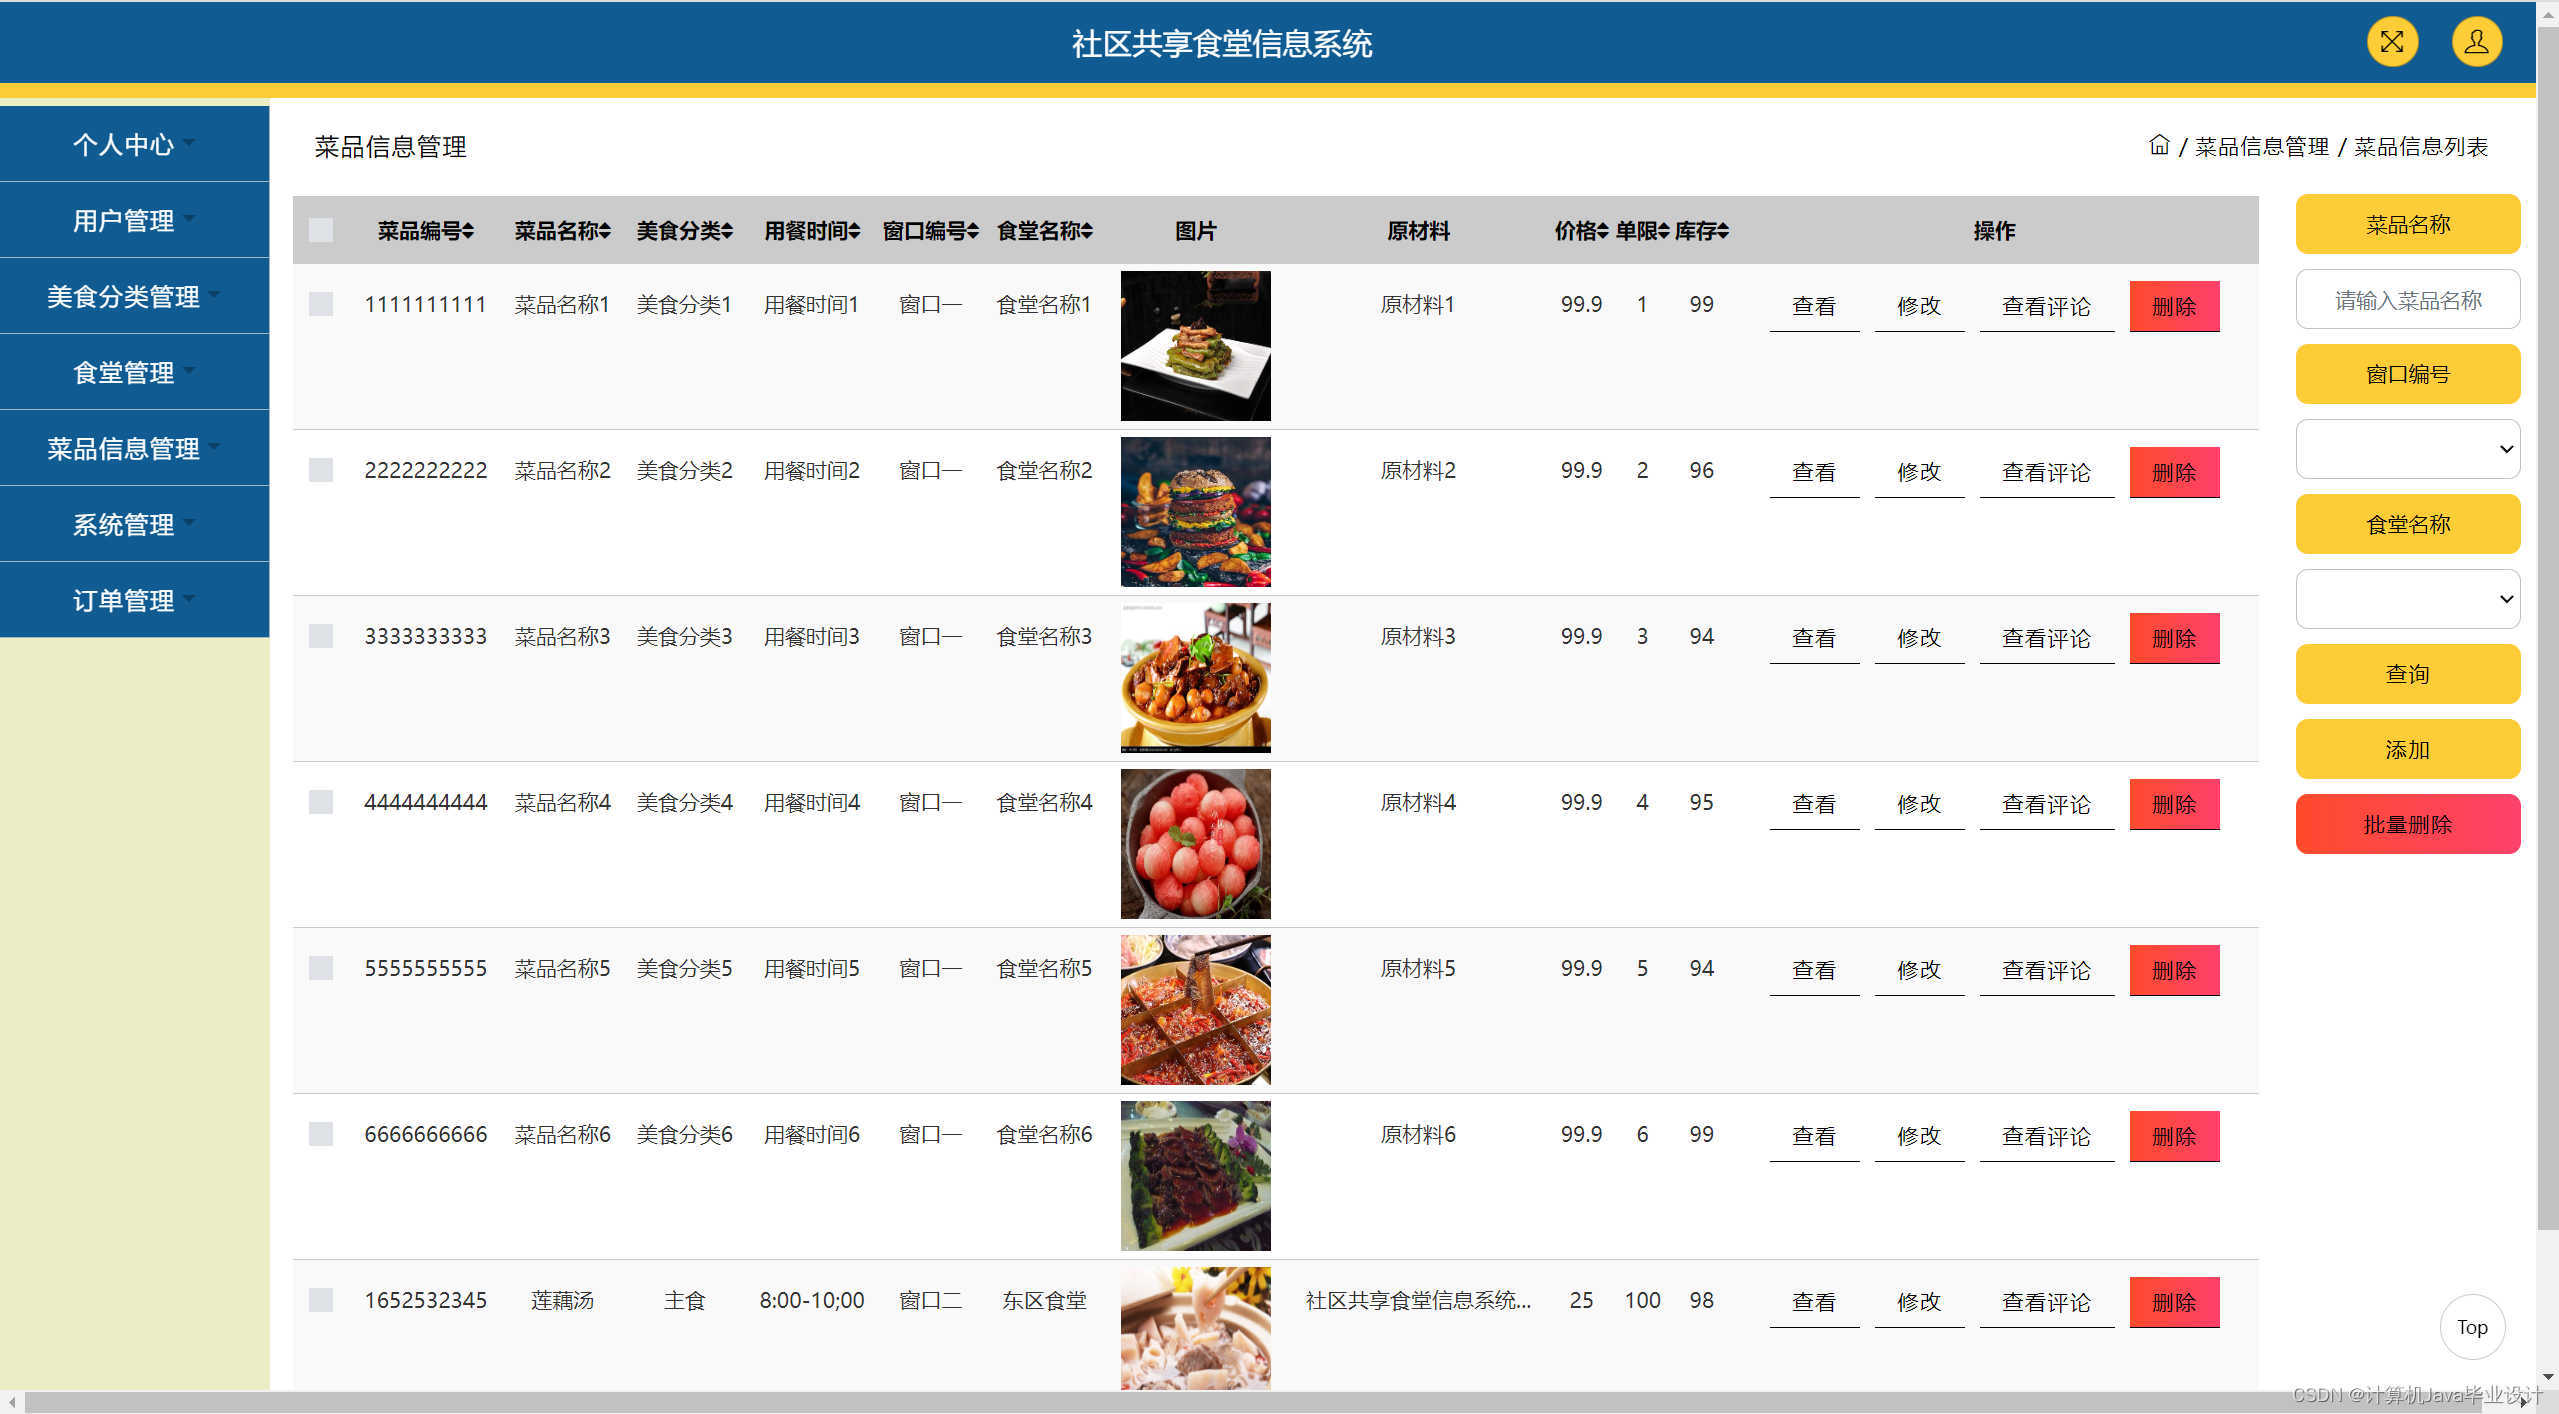Open the 窗口编号 dropdown filter
The height and width of the screenshot is (1414, 2559).
(x=2407, y=449)
